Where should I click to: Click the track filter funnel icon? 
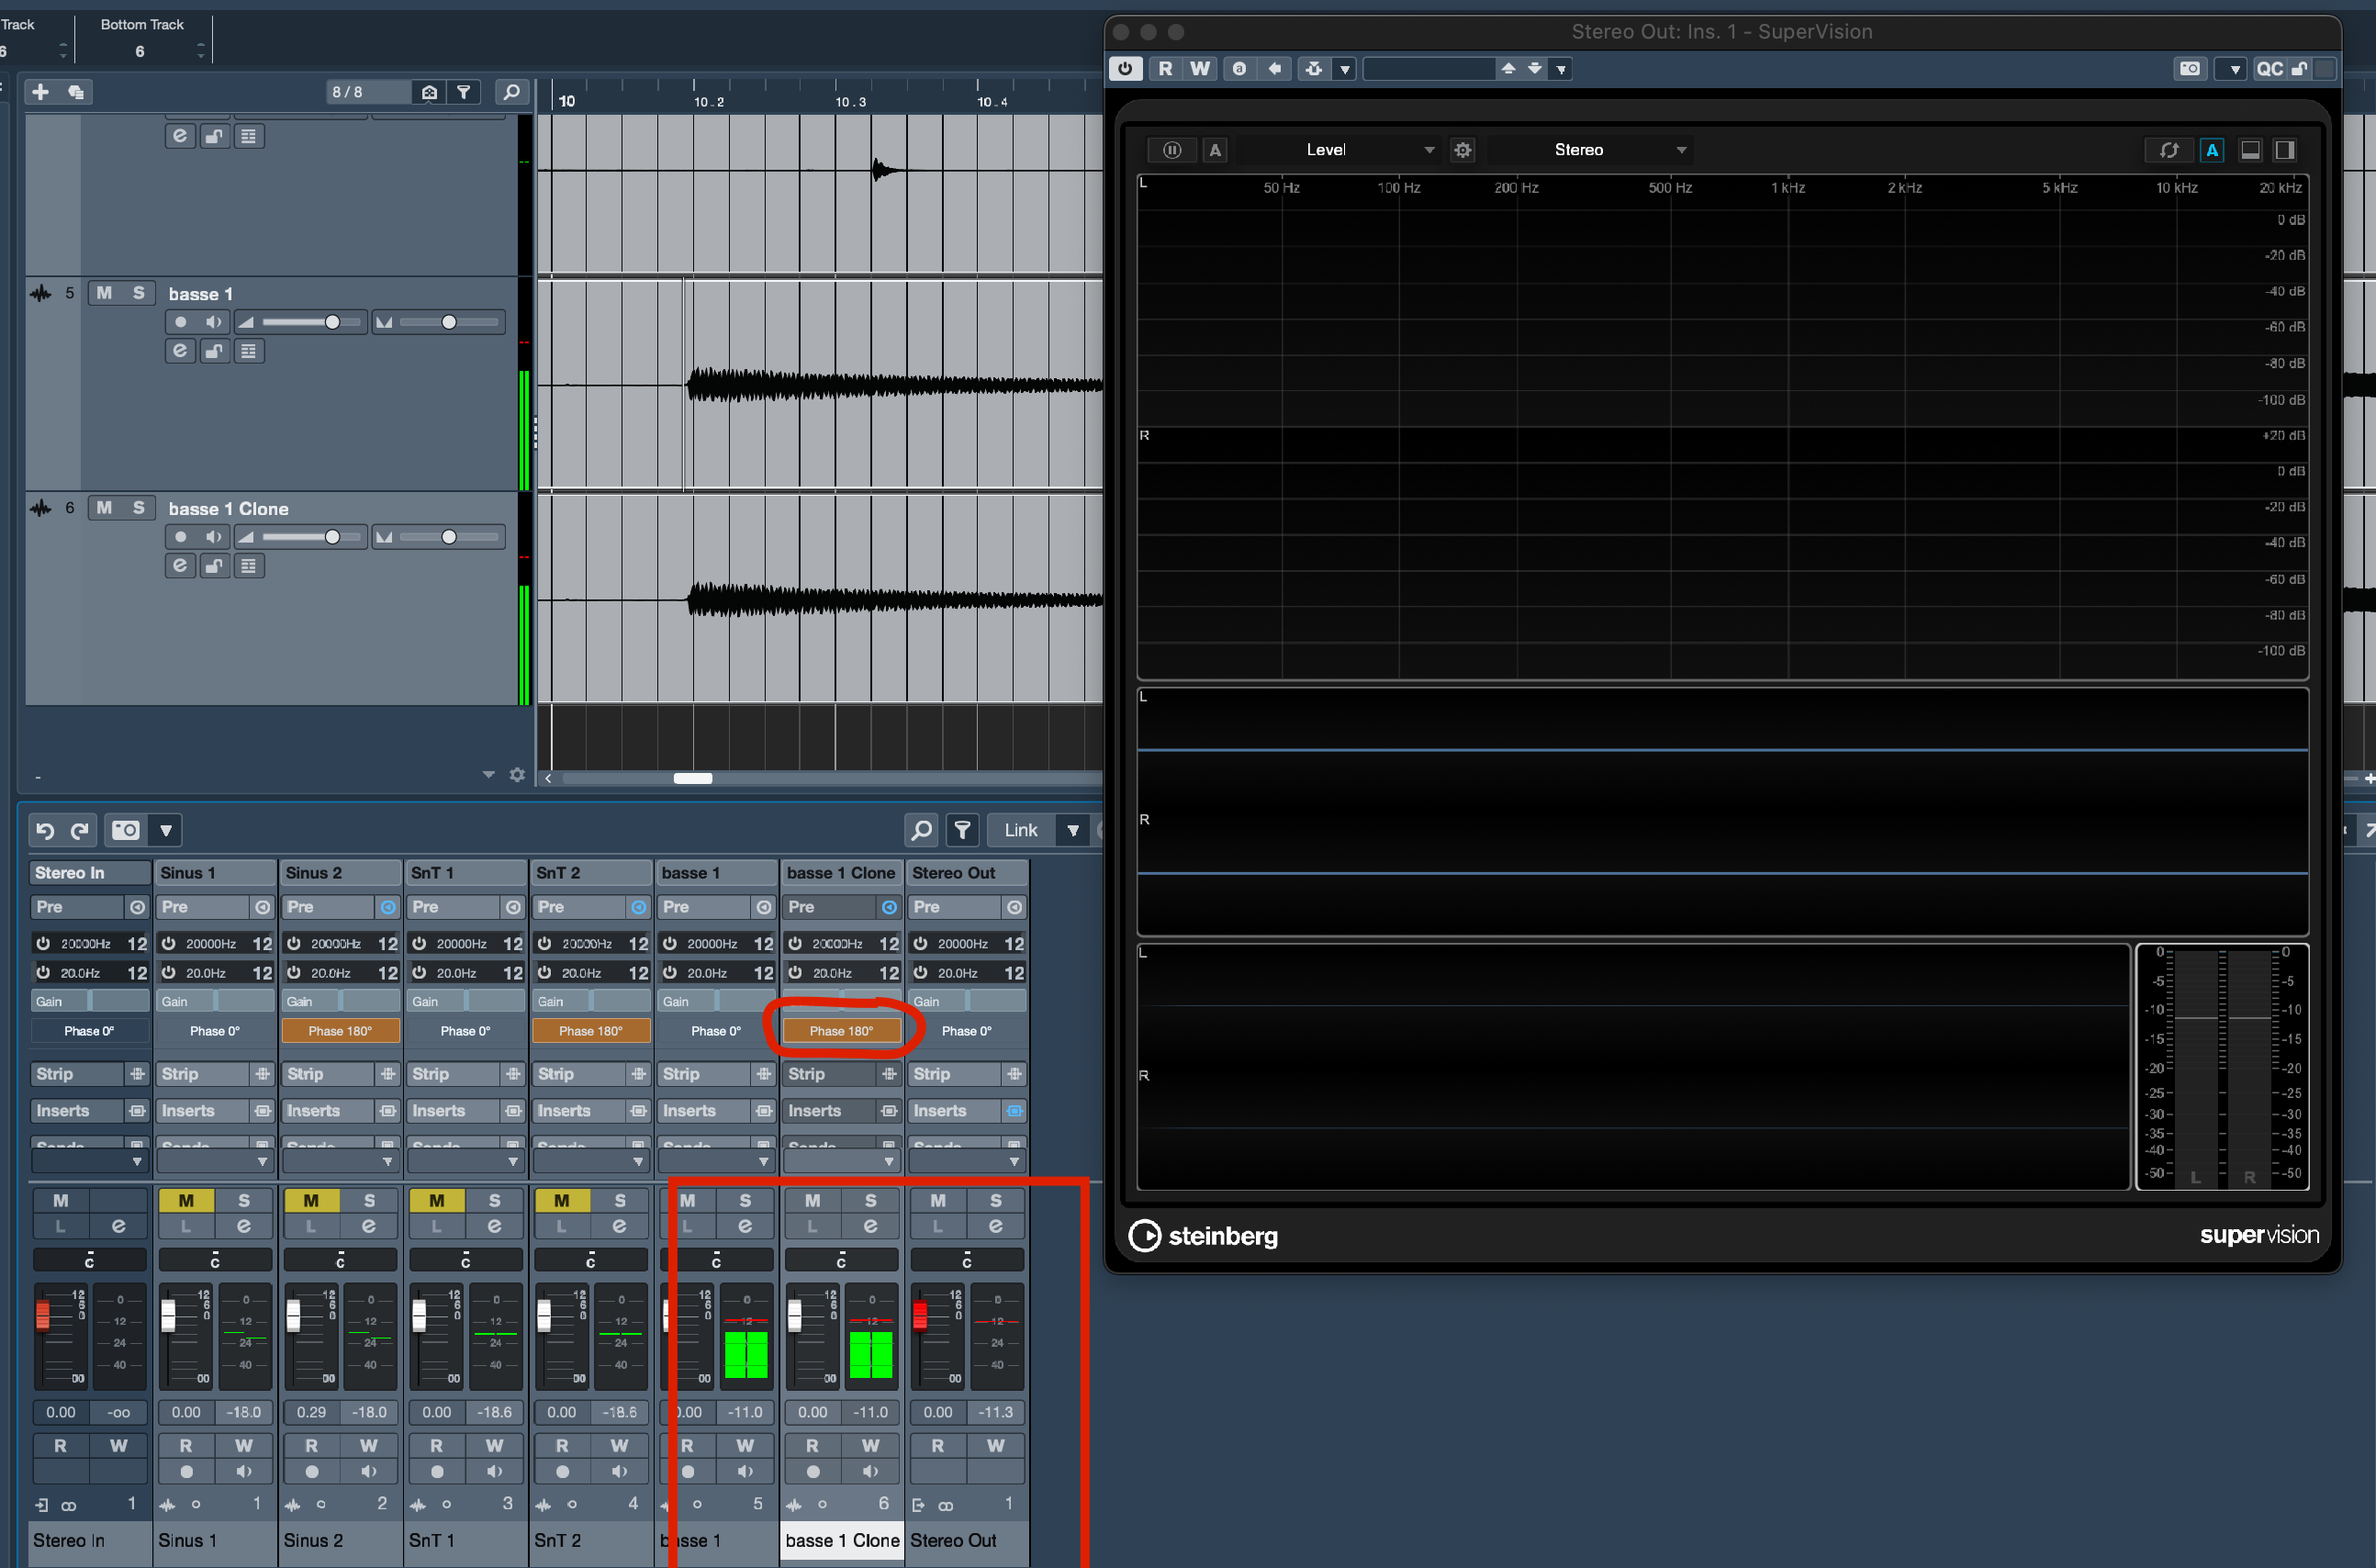pyautogui.click(x=464, y=92)
